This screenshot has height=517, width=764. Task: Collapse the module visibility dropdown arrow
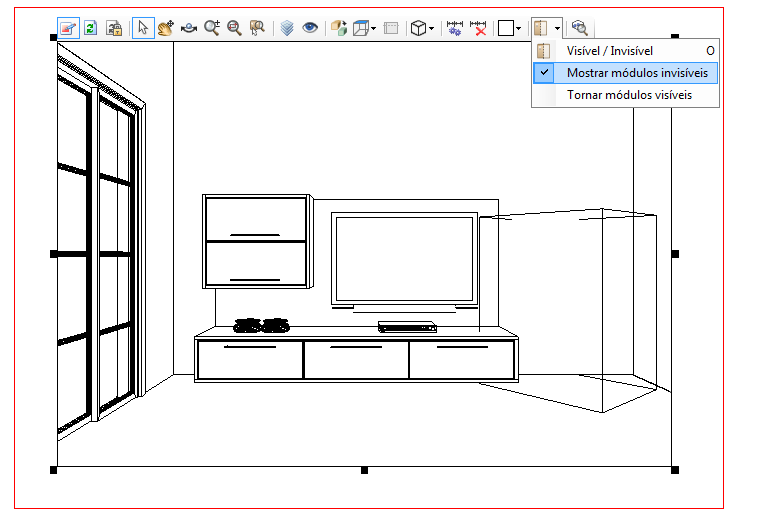click(x=557, y=28)
